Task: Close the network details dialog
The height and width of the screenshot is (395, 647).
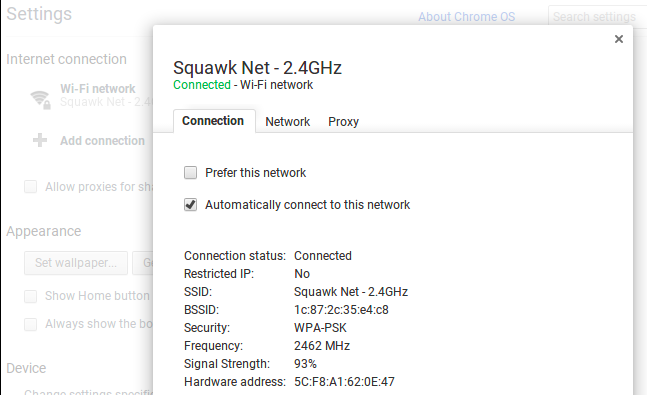Action: click(619, 39)
